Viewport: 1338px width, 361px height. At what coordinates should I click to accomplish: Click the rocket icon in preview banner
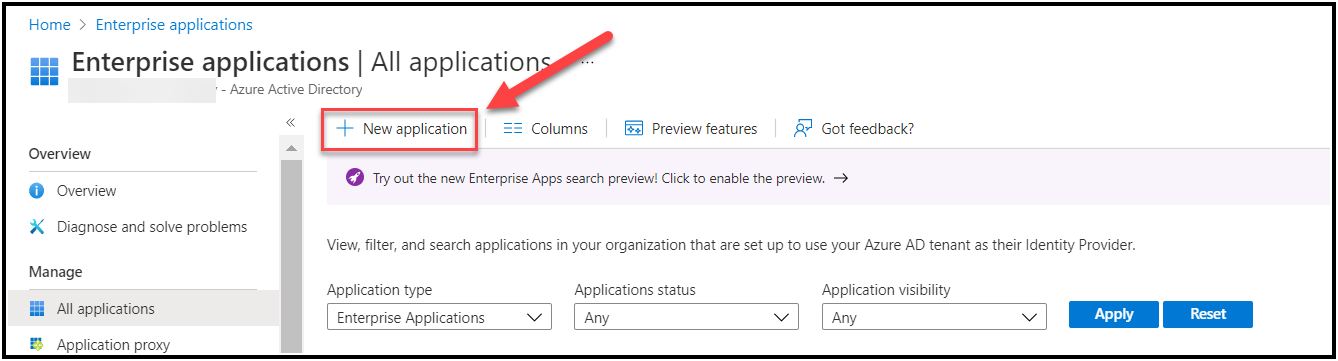pos(355,178)
